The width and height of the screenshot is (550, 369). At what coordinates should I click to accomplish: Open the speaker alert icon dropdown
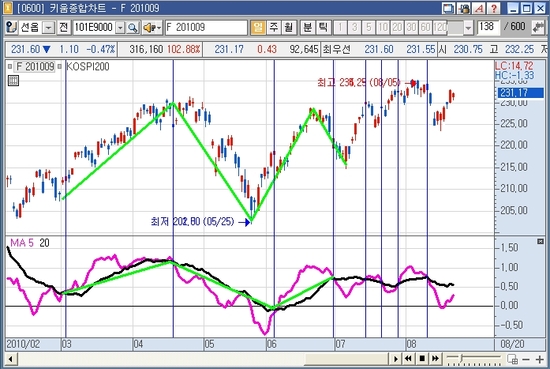tap(152, 27)
